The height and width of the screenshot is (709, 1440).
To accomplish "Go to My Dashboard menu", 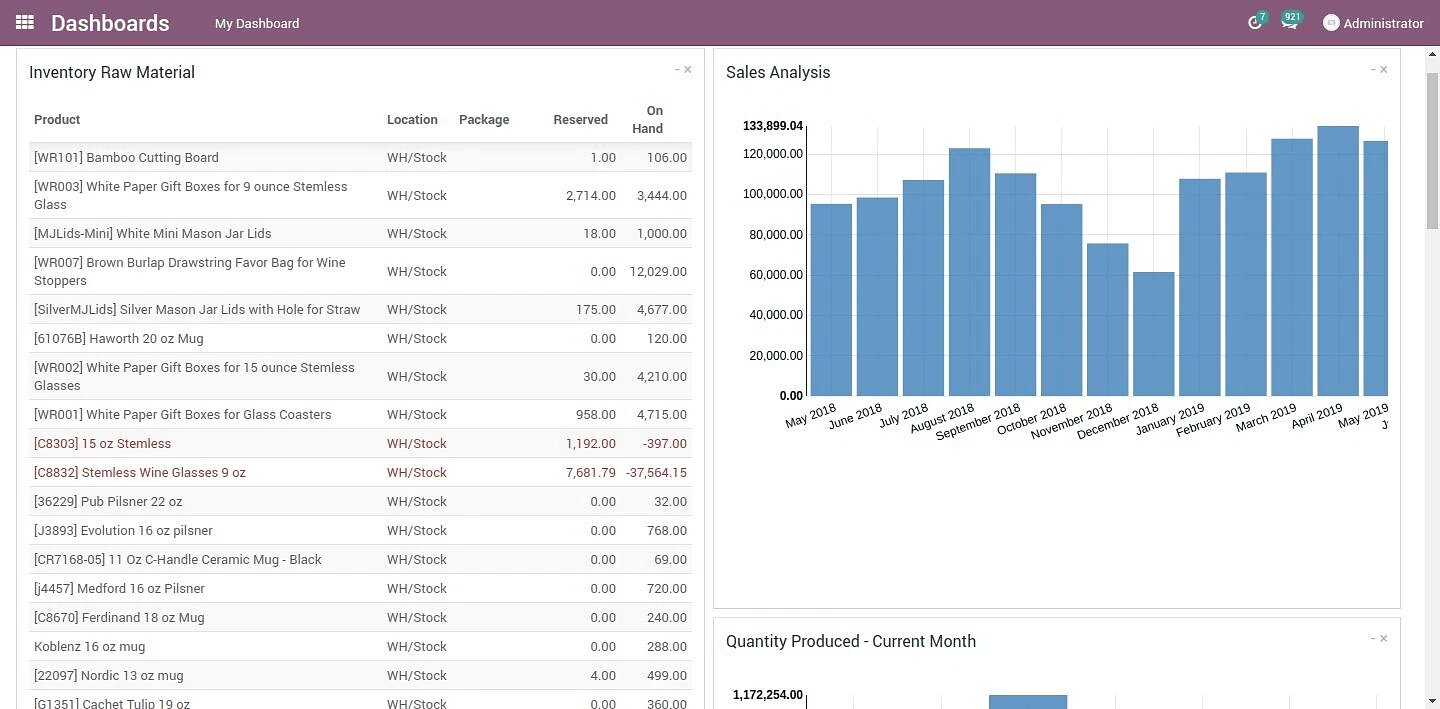I will click(257, 23).
